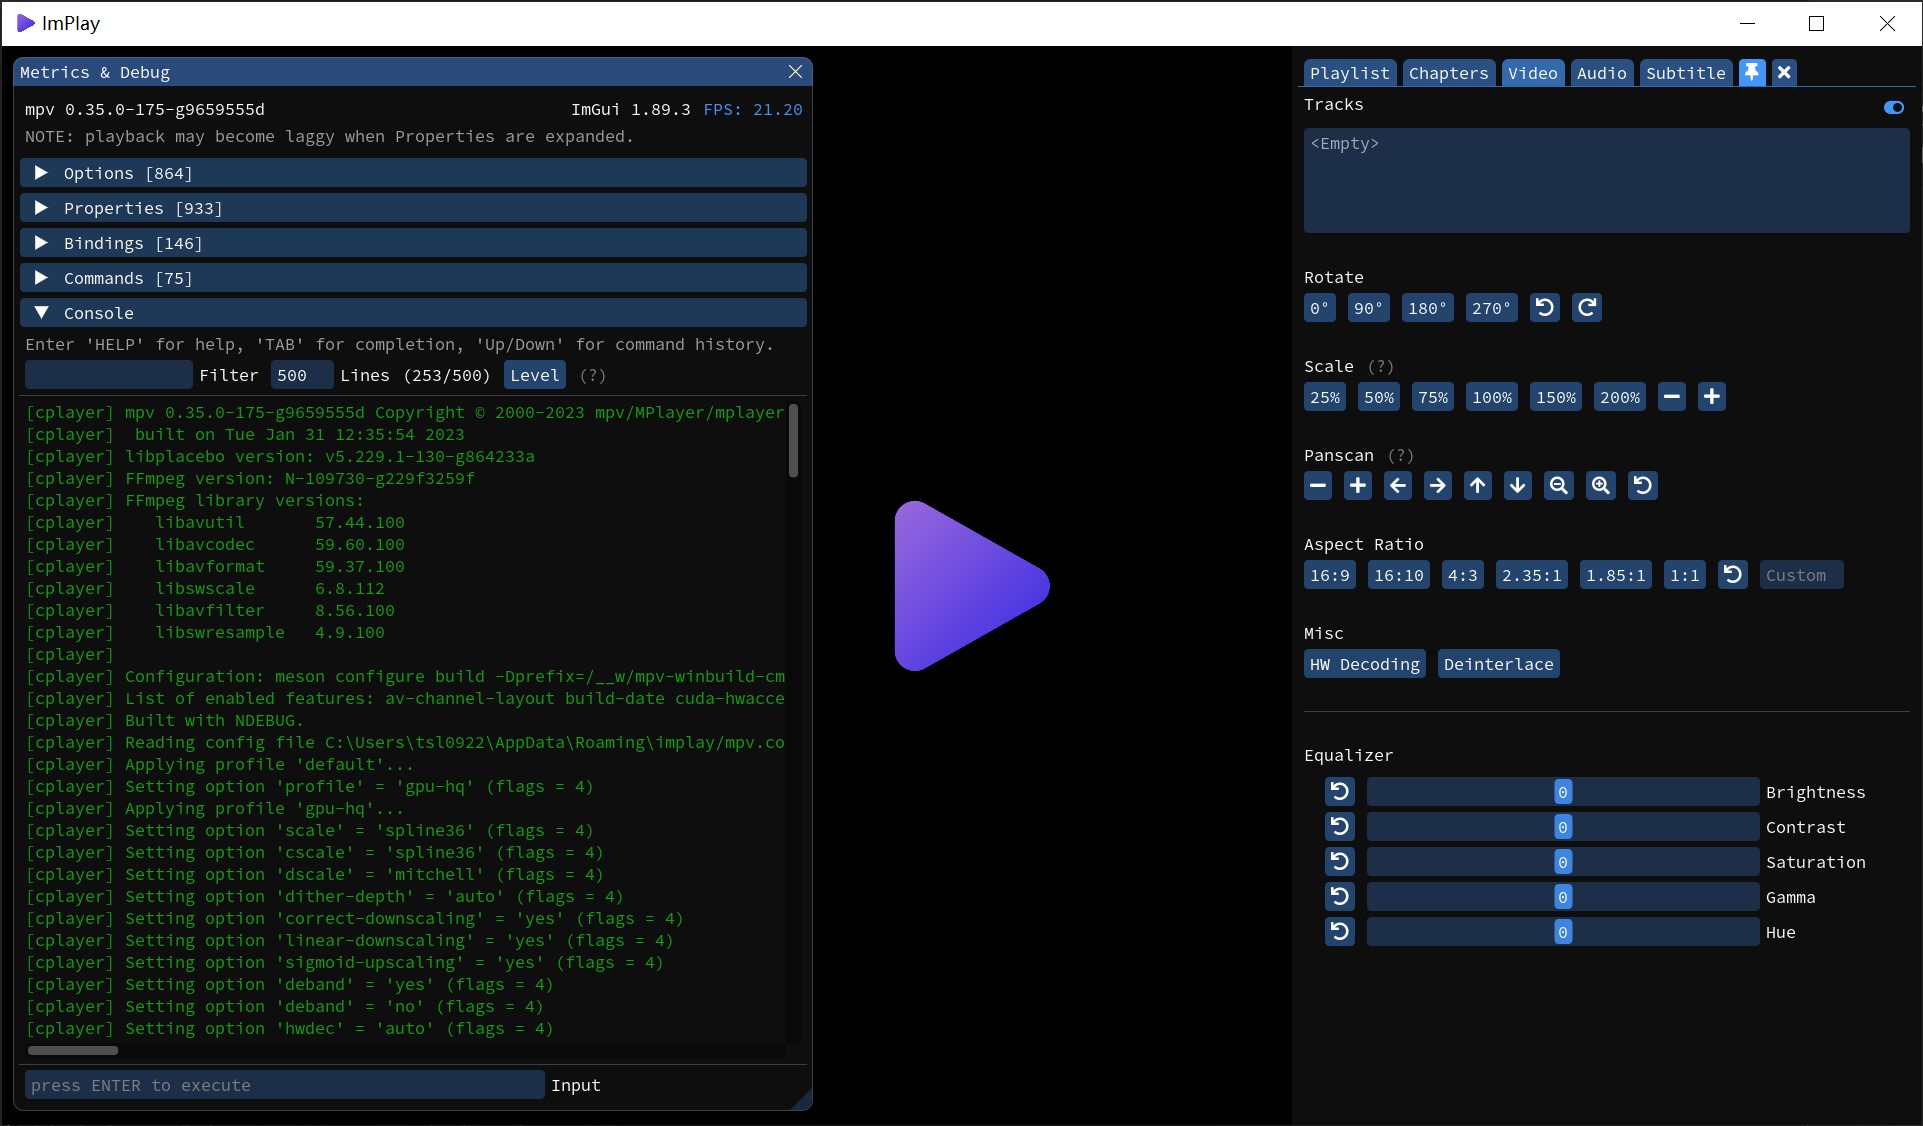Click the Panscan up arrow icon
This screenshot has width=1923, height=1126.
1478,486
